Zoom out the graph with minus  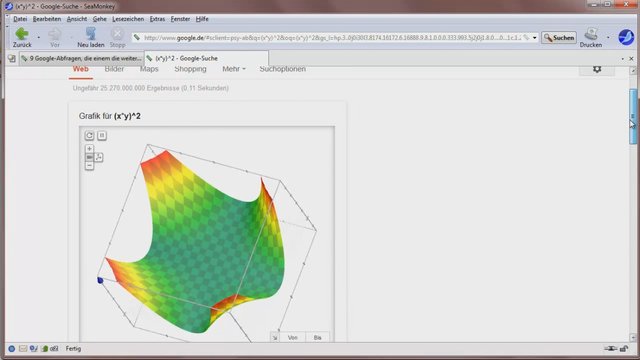point(89,166)
